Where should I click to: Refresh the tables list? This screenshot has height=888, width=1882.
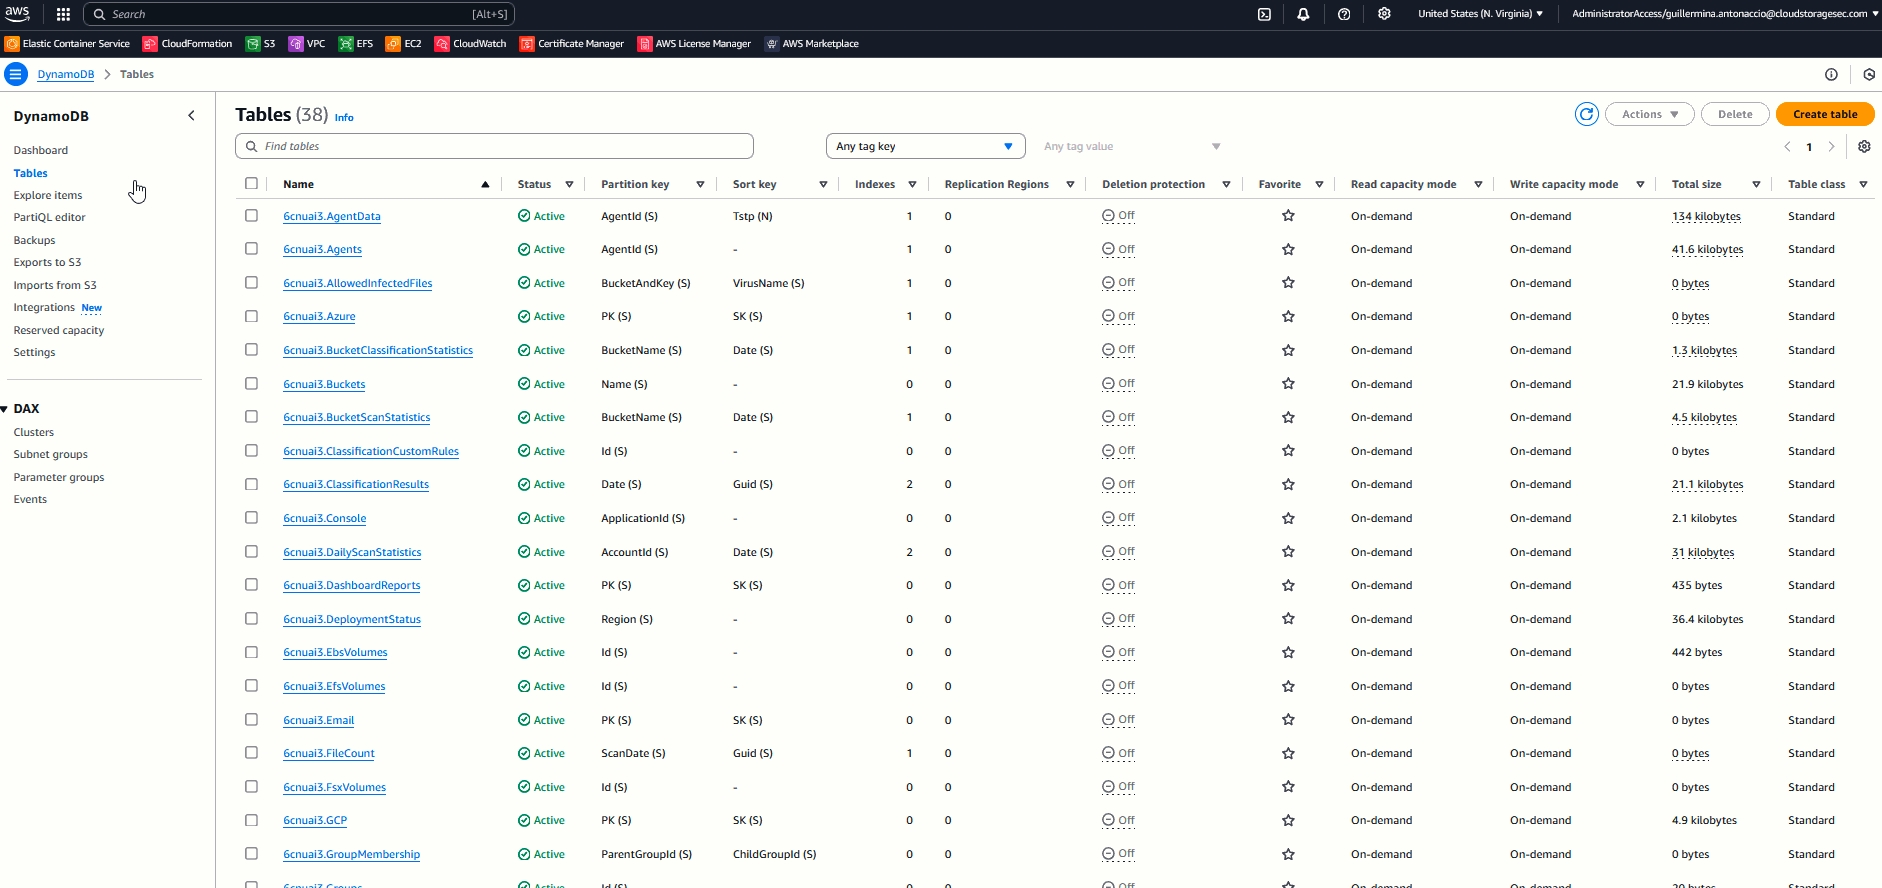coord(1587,114)
